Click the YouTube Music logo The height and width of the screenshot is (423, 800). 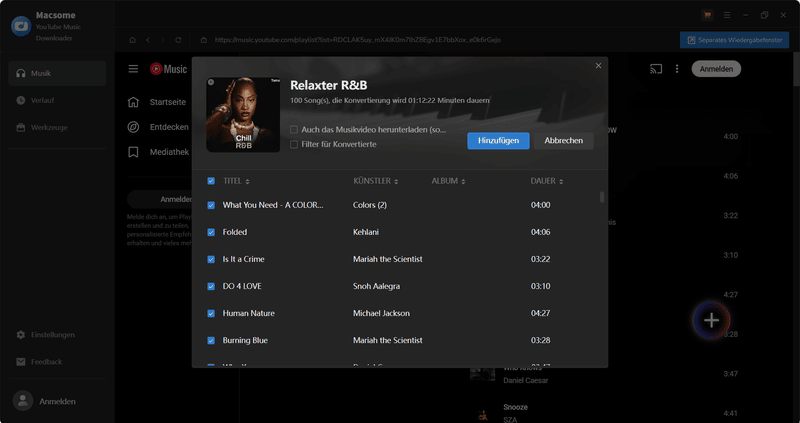click(169, 69)
